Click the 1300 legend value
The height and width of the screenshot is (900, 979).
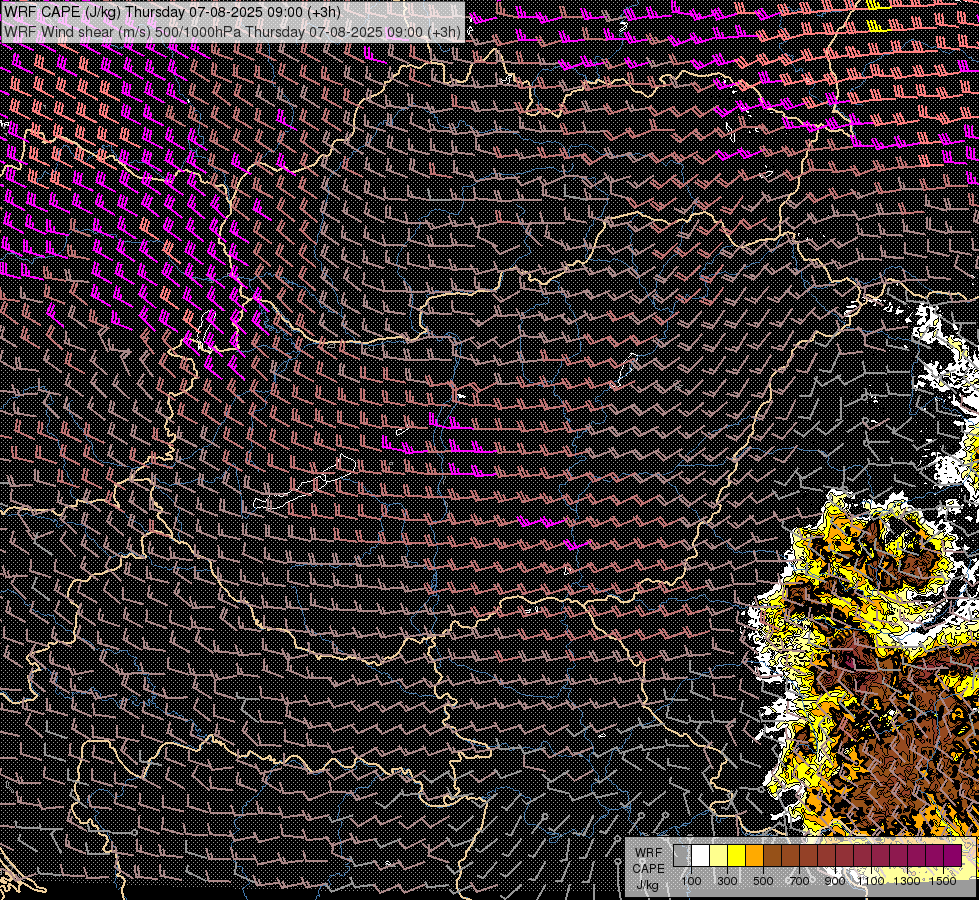(x=907, y=881)
